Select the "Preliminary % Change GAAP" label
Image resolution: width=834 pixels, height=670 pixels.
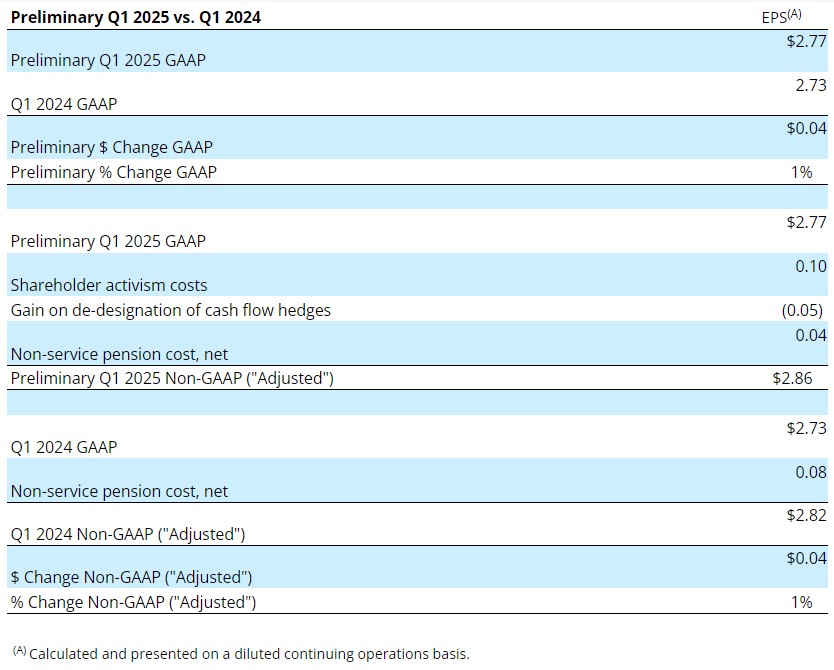coord(114,172)
